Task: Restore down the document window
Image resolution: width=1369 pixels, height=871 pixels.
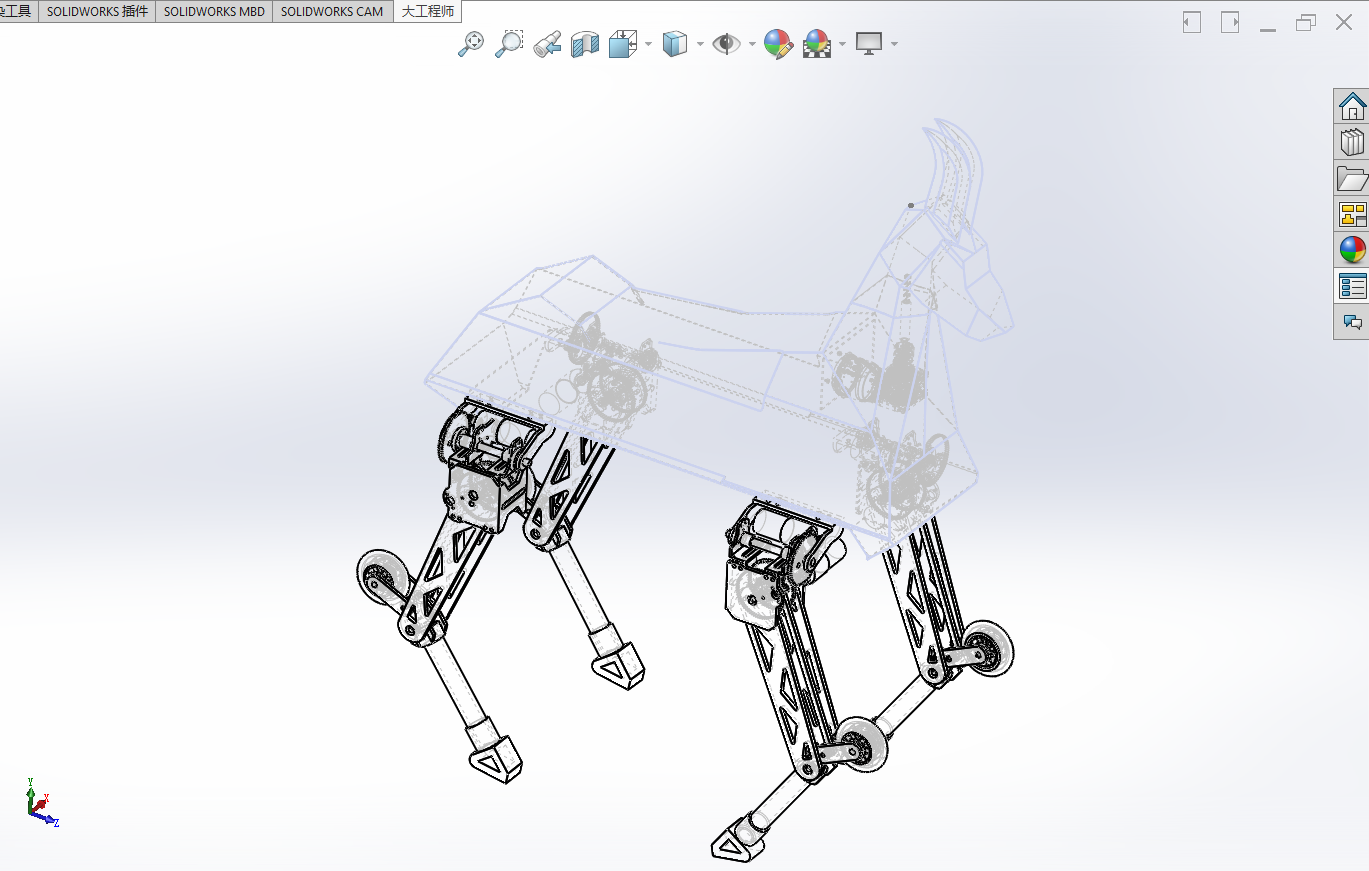Action: (x=1306, y=22)
